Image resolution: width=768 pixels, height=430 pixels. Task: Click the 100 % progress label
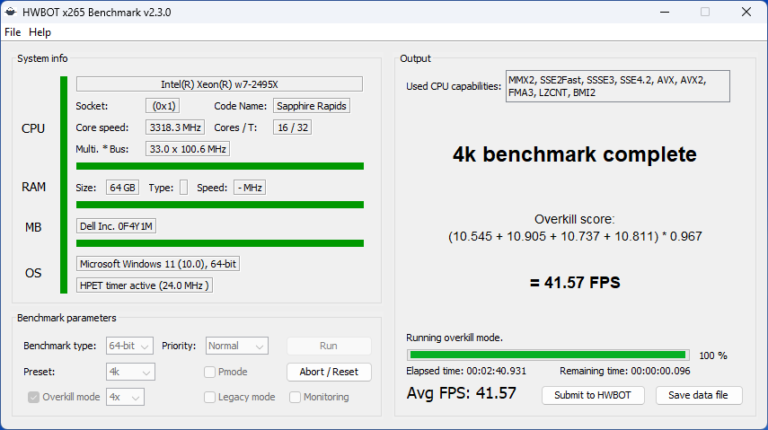pos(713,356)
